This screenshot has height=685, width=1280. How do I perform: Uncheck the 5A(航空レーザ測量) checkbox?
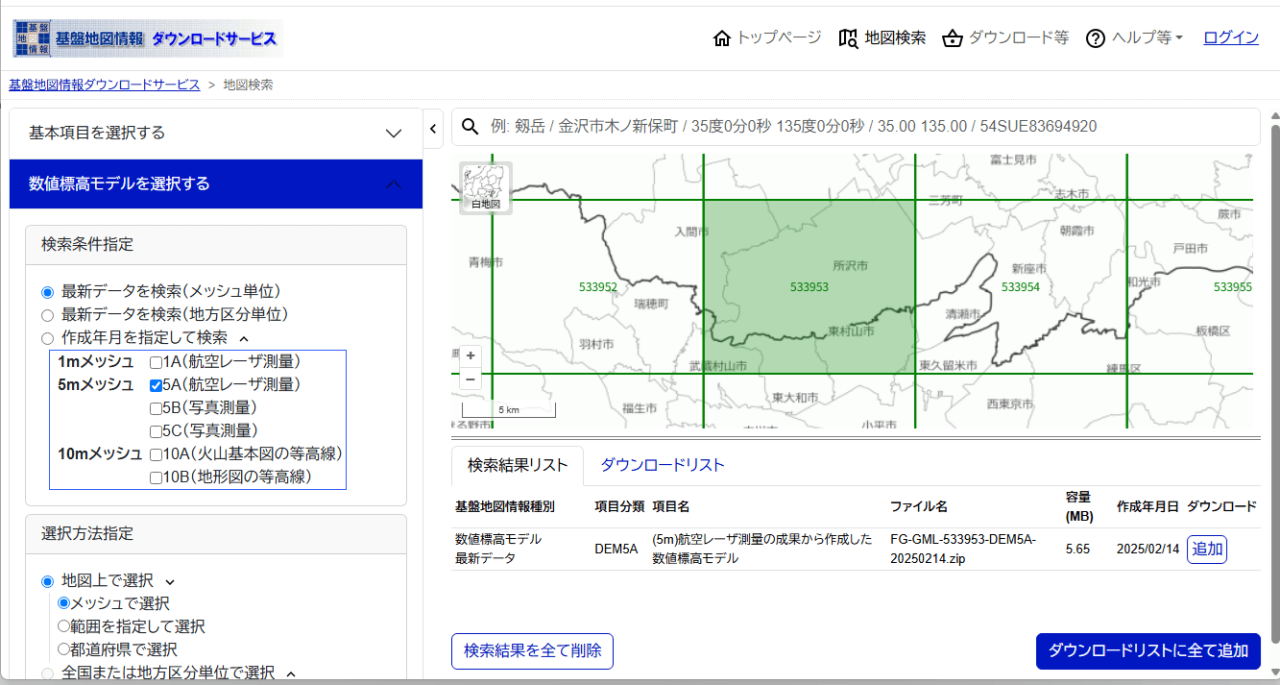tap(156, 385)
